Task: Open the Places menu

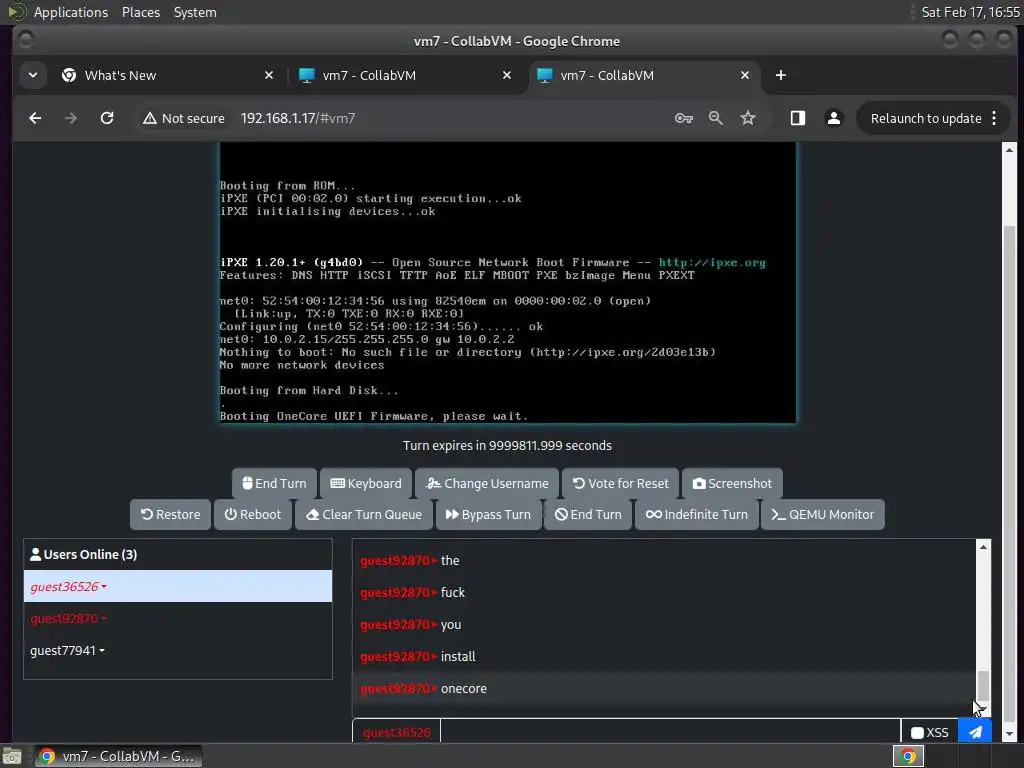Action: click(x=140, y=12)
